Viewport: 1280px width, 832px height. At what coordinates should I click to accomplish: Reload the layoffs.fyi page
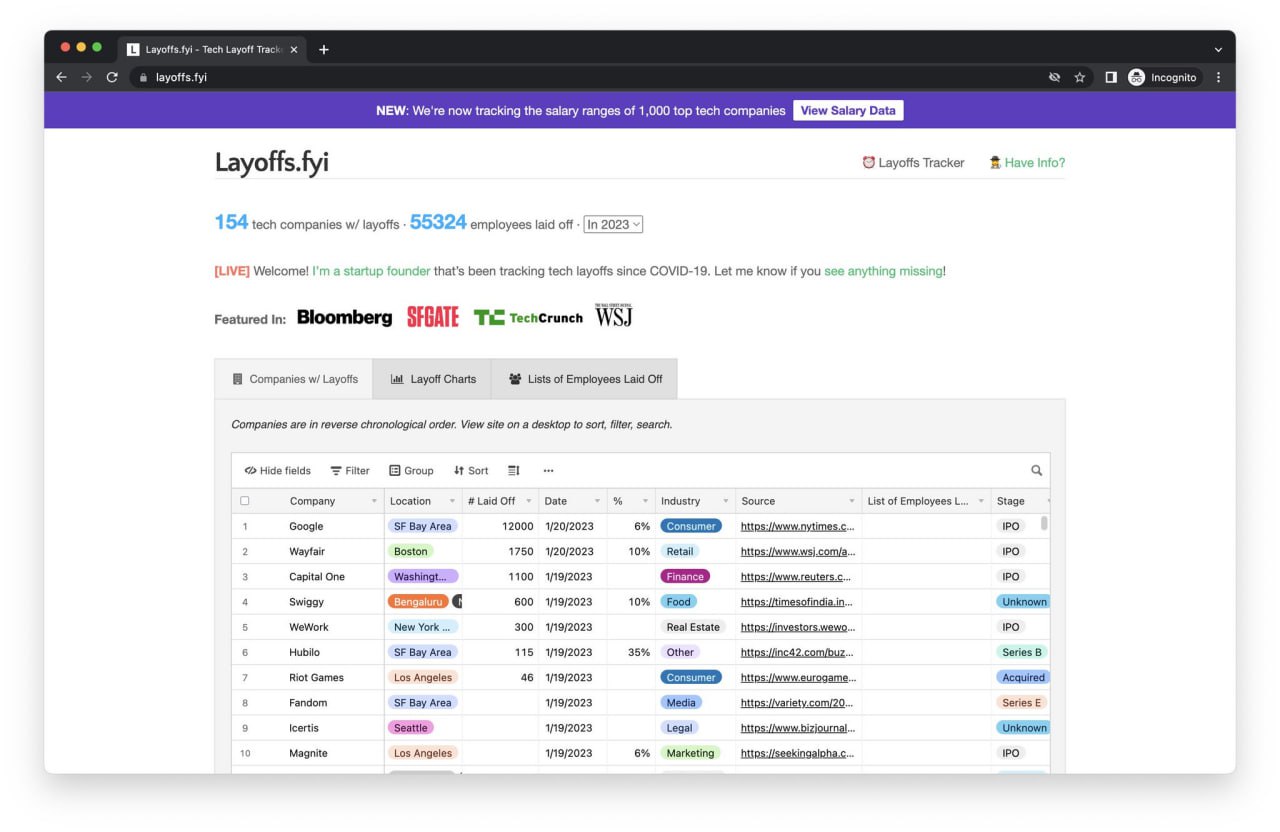point(112,77)
